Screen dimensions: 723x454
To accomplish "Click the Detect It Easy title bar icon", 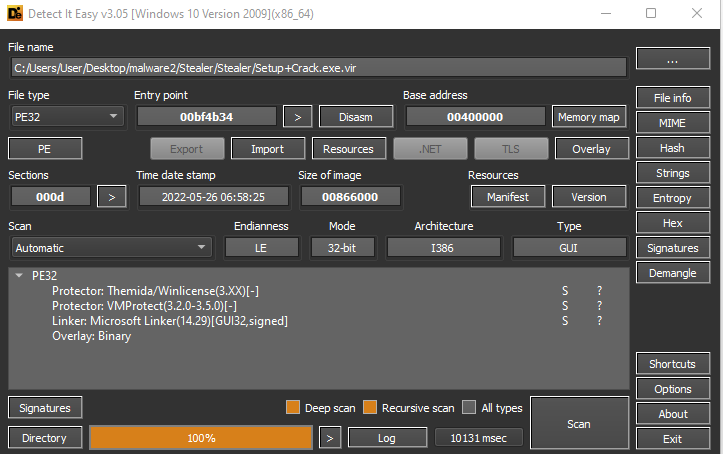I will pyautogui.click(x=14, y=13).
